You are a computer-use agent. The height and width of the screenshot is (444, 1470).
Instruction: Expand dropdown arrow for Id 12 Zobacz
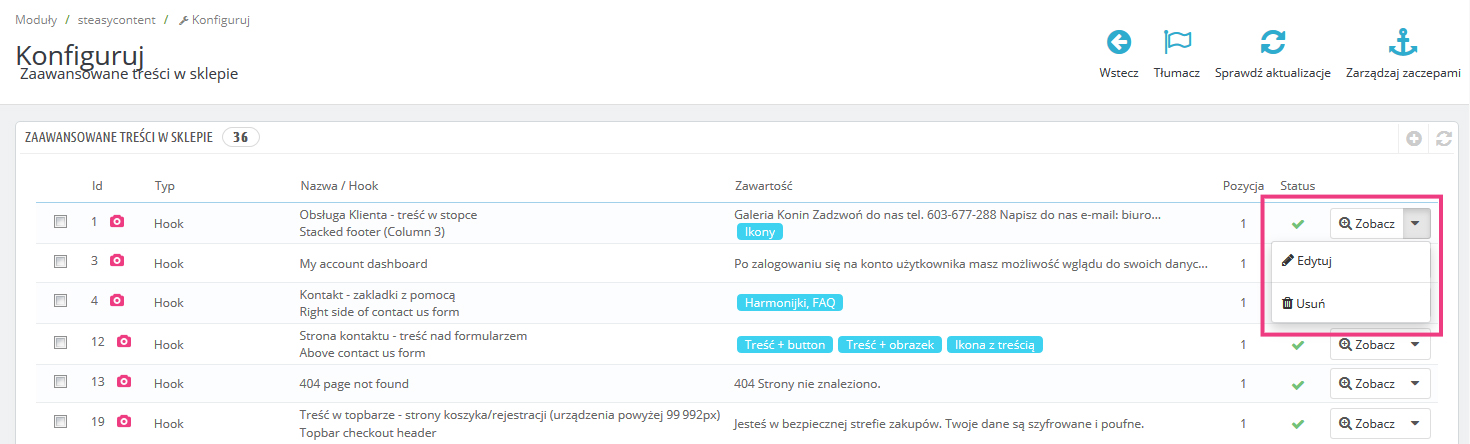pos(1416,344)
